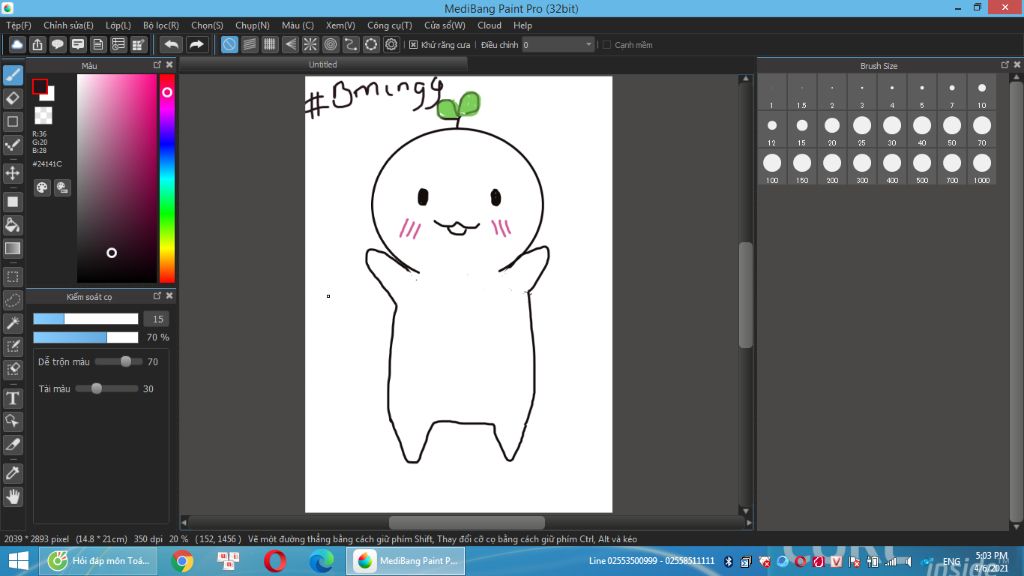Open the Chỉnh sửa(E) menu
This screenshot has height=576, width=1024.
(69, 25)
